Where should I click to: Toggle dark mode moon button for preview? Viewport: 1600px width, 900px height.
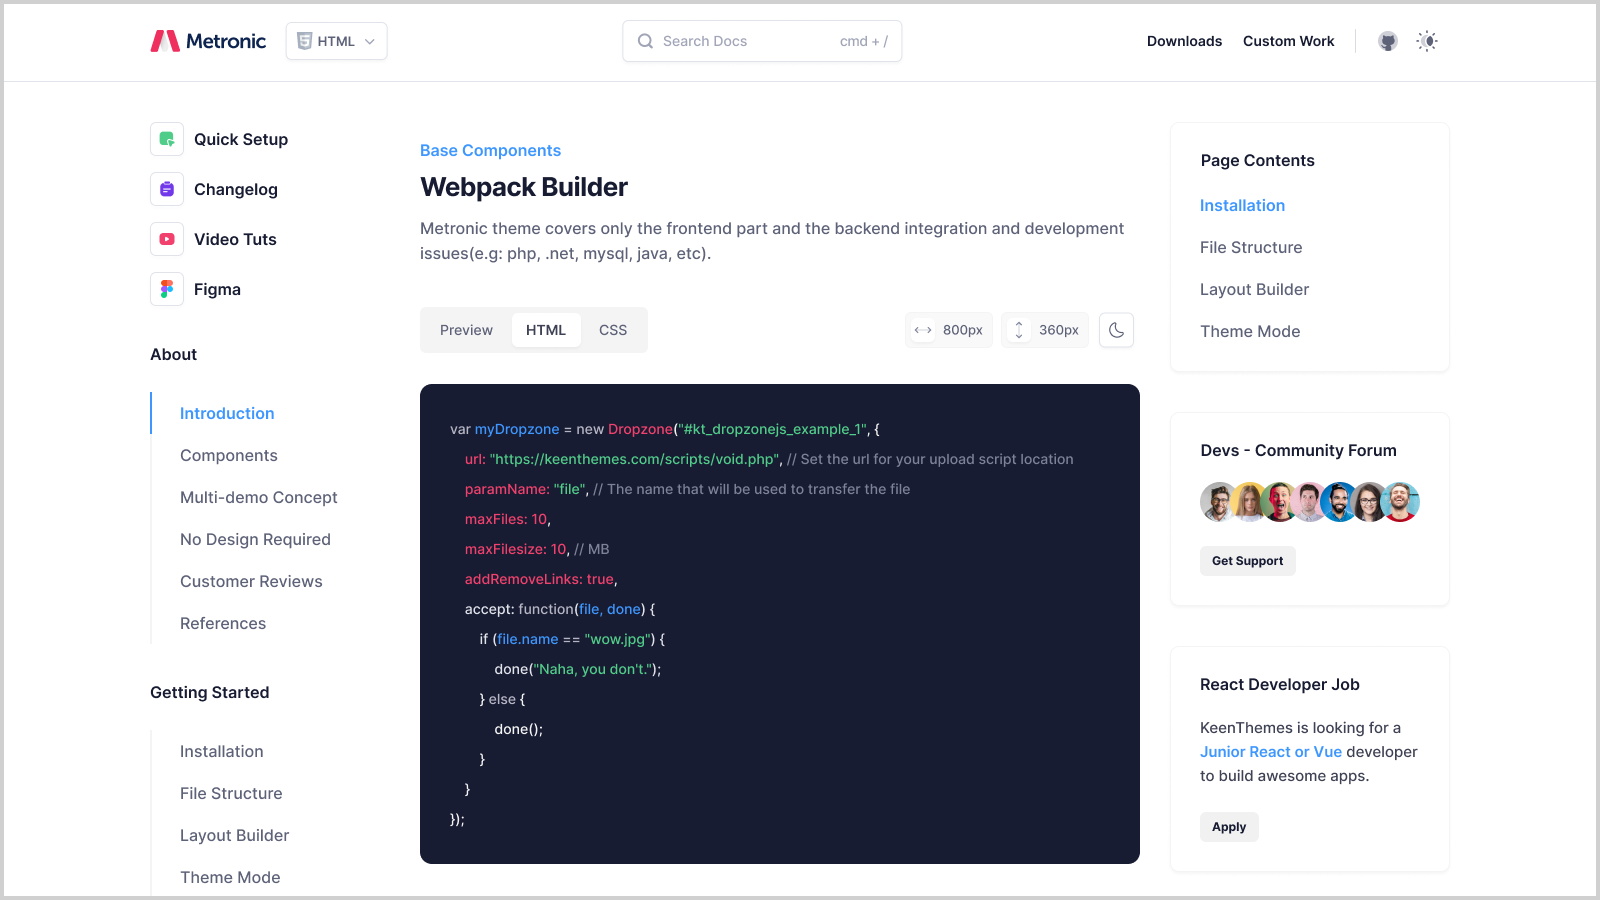pos(1116,330)
